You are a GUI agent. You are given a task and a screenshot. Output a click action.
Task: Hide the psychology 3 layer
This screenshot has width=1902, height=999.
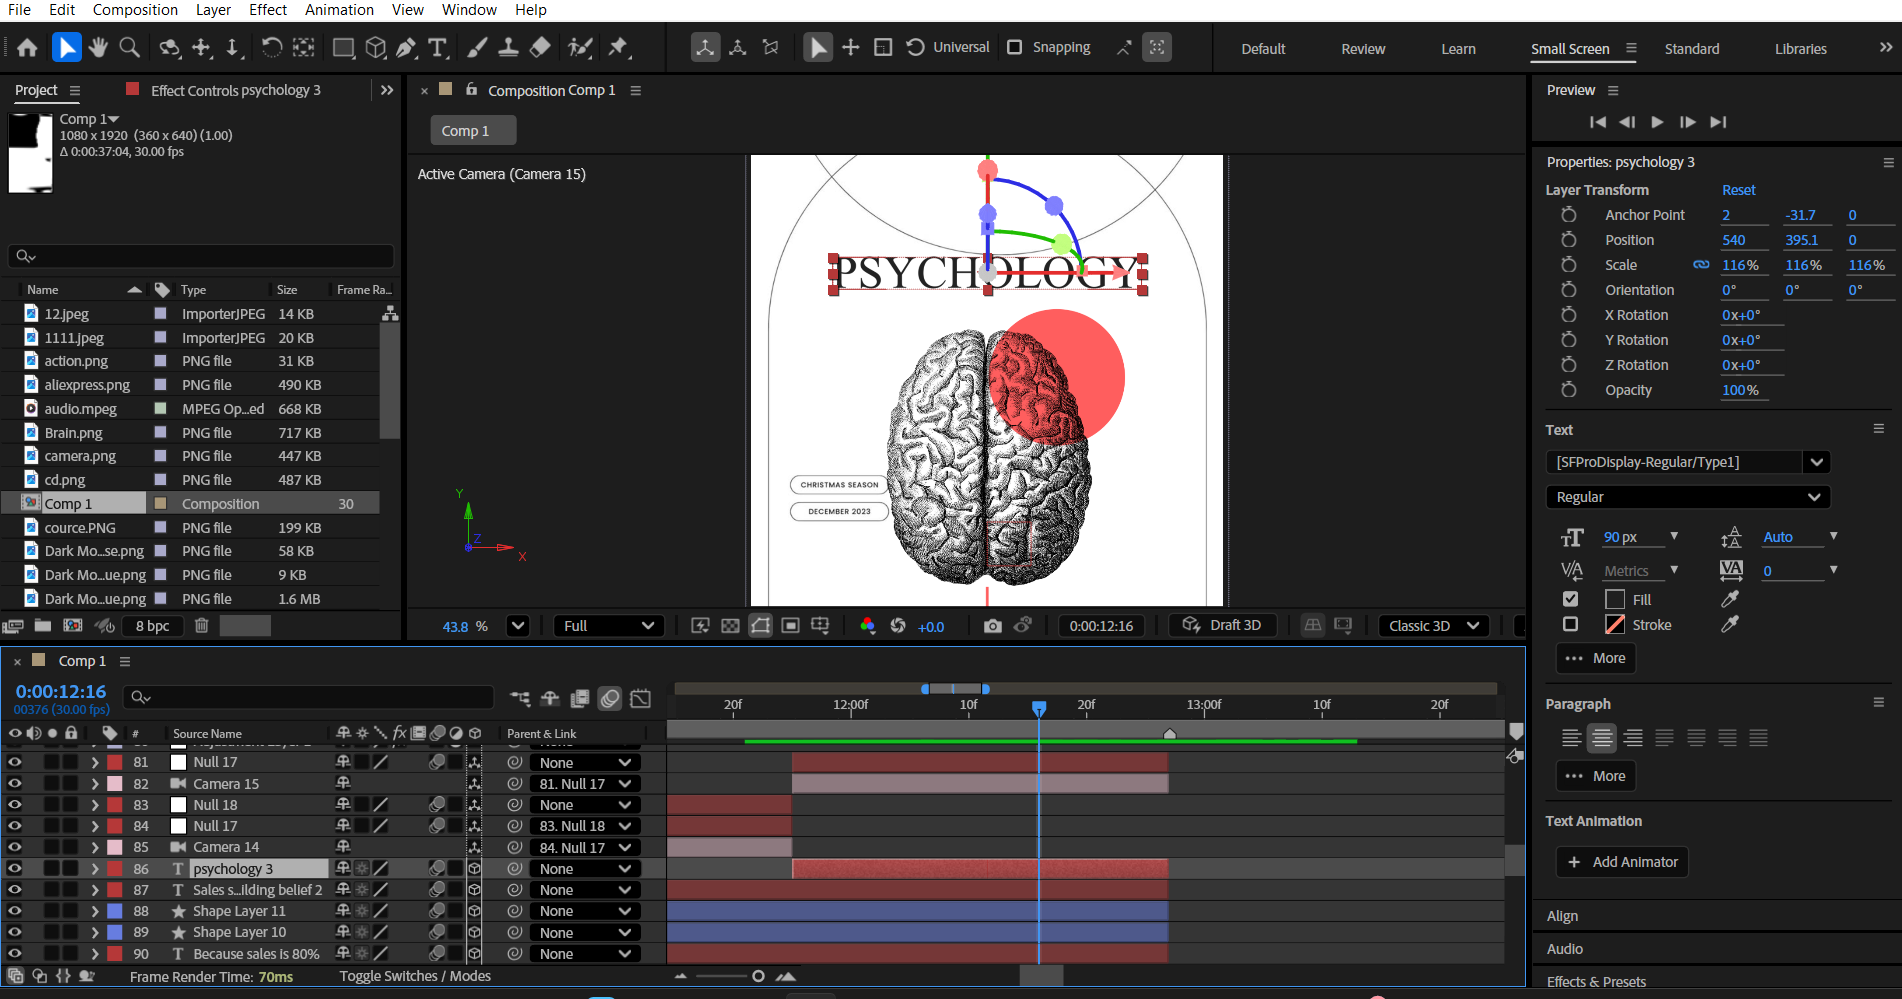(14, 869)
